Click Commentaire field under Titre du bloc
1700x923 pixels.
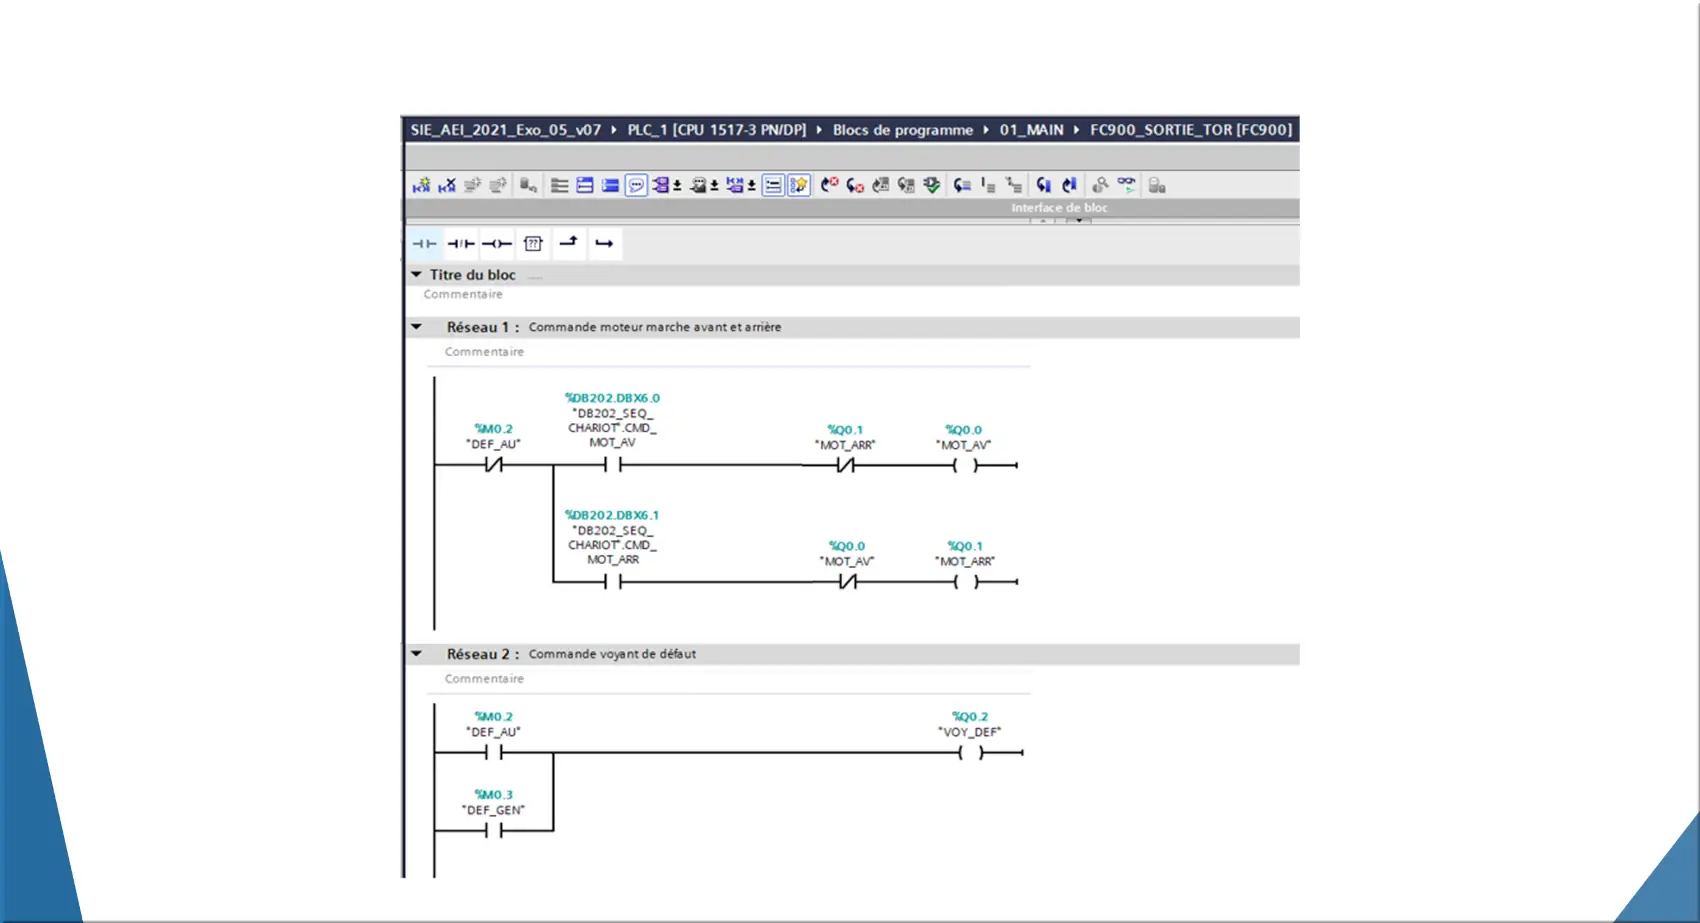tap(463, 294)
